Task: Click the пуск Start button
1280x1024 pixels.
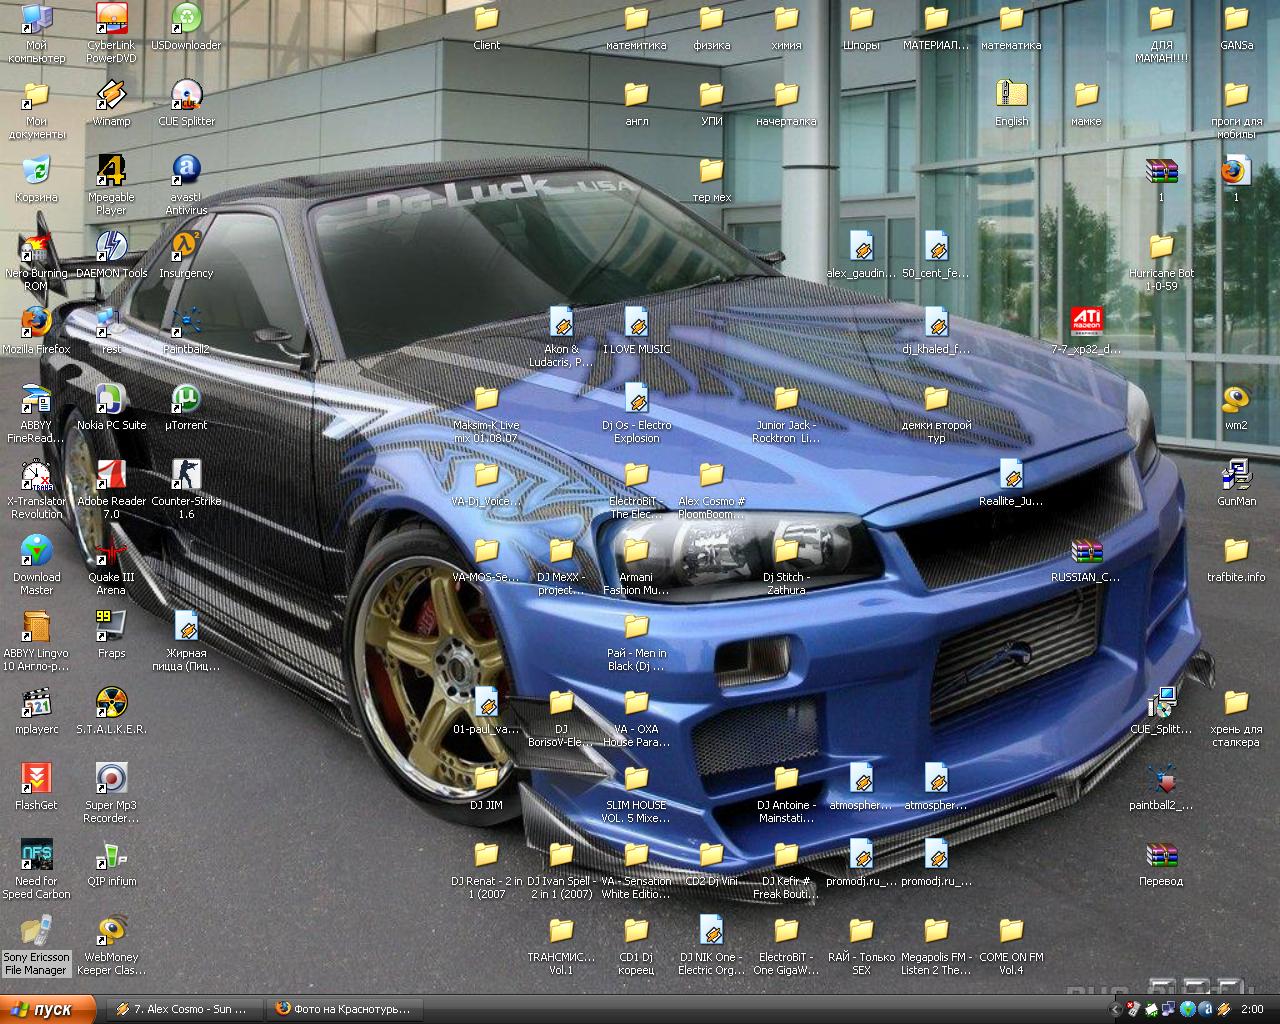Action: click(x=48, y=1009)
